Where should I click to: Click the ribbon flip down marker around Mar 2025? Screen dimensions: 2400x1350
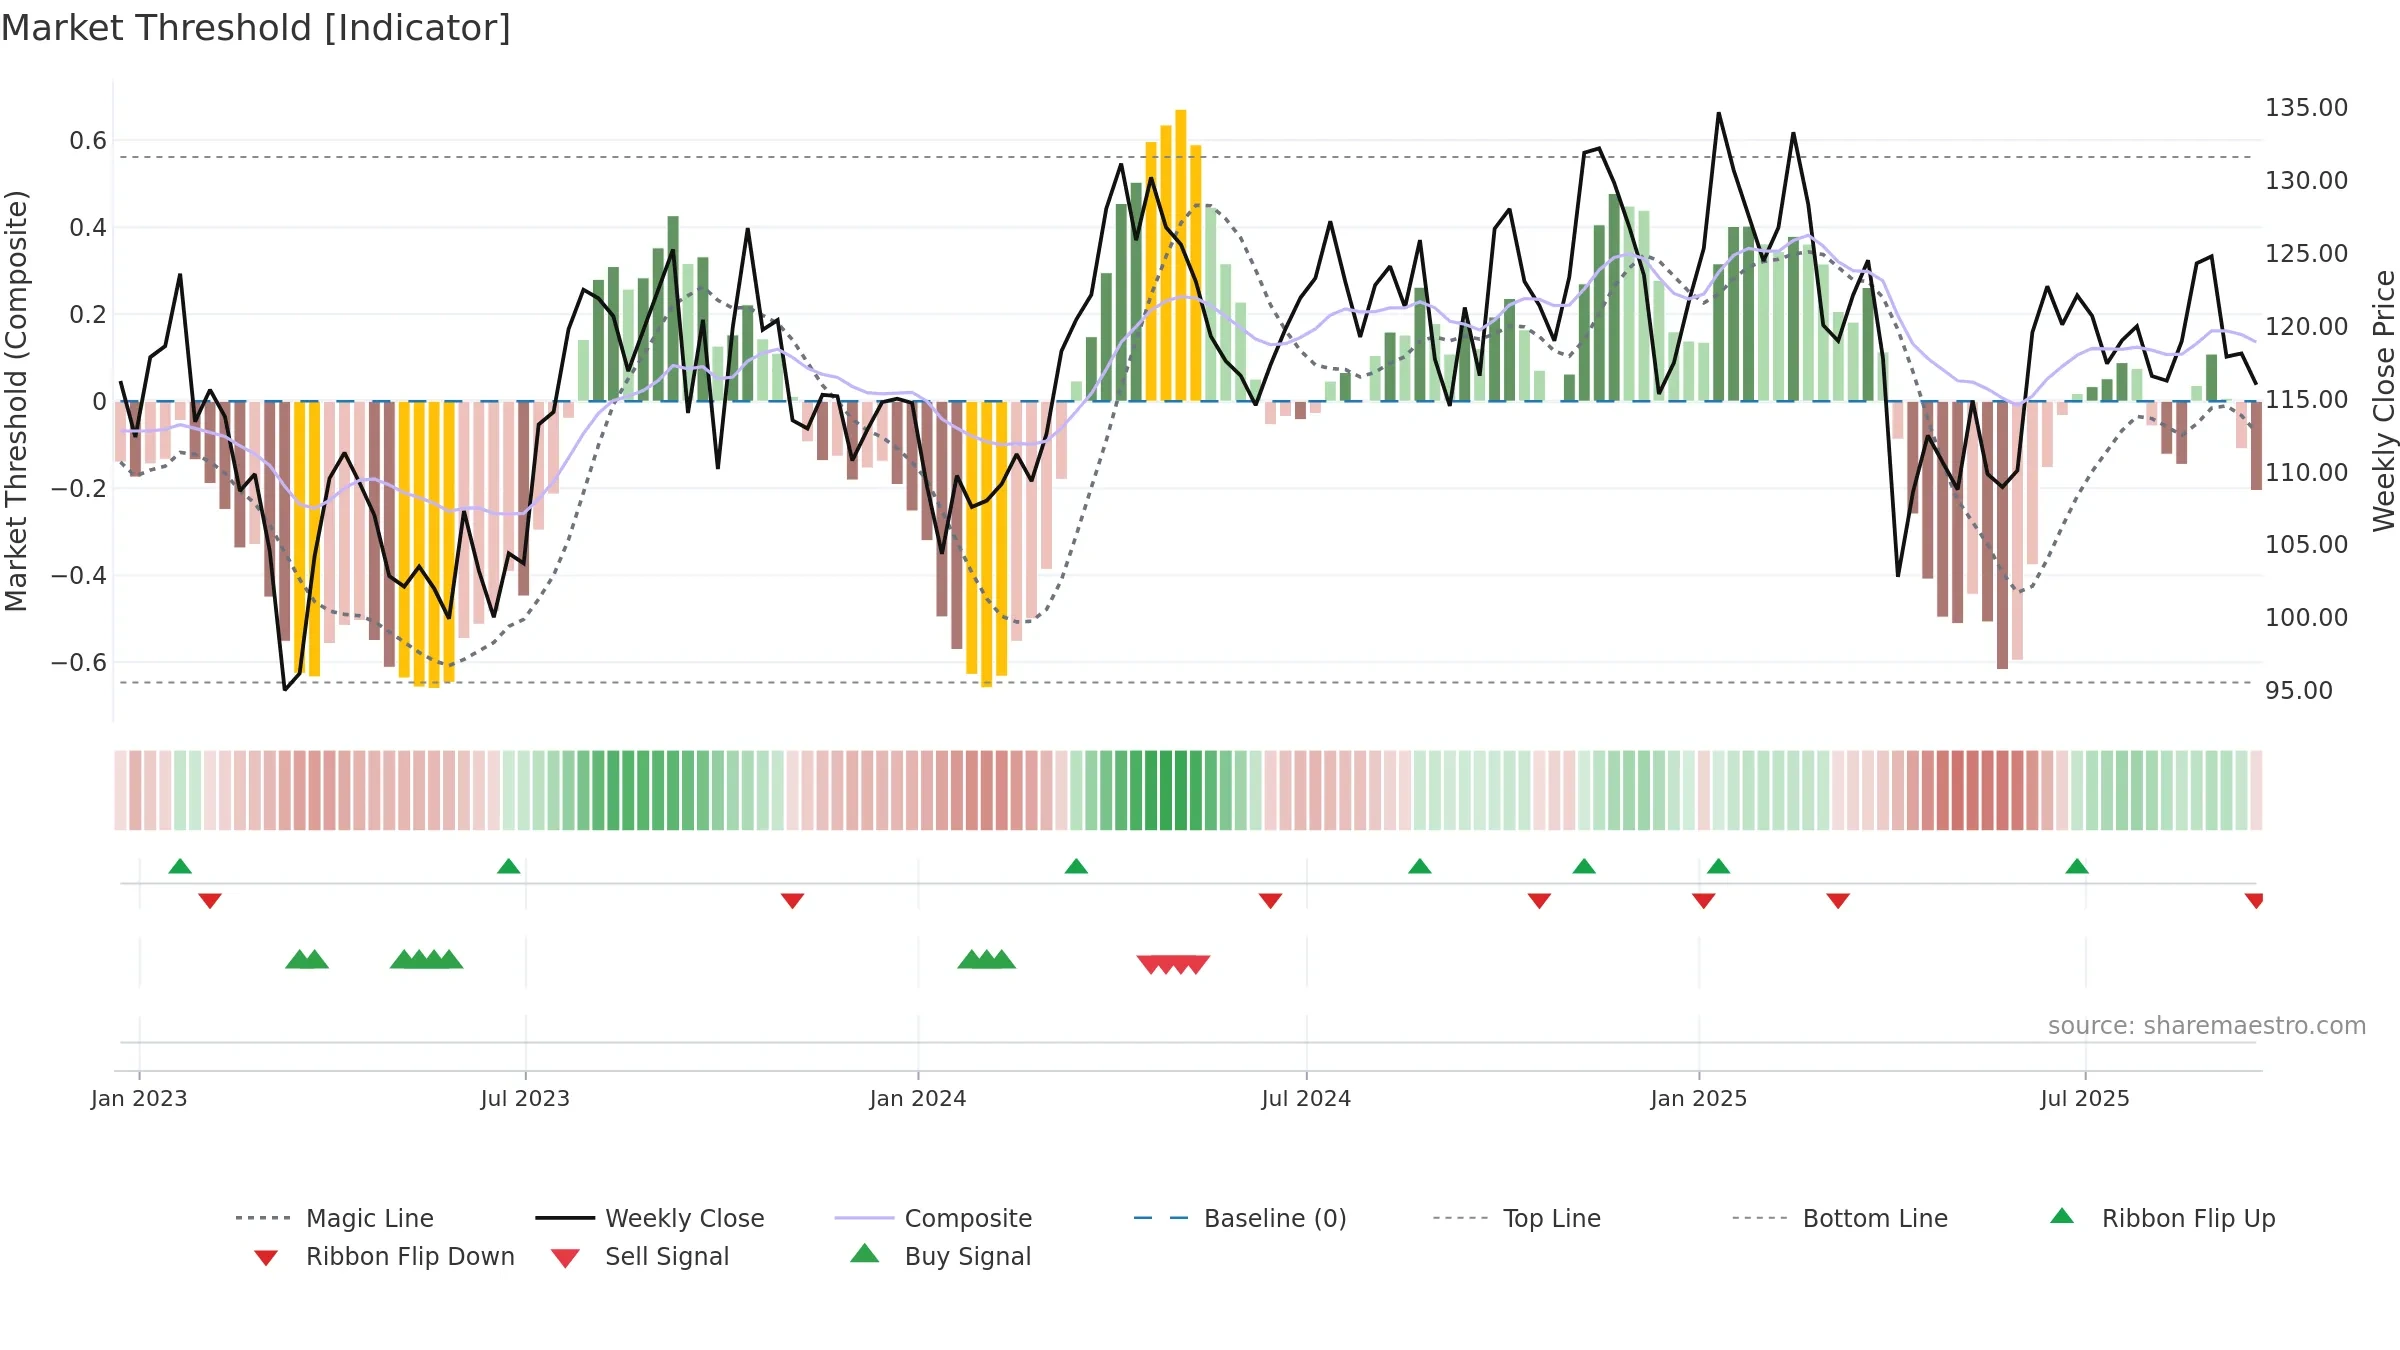tap(1838, 901)
